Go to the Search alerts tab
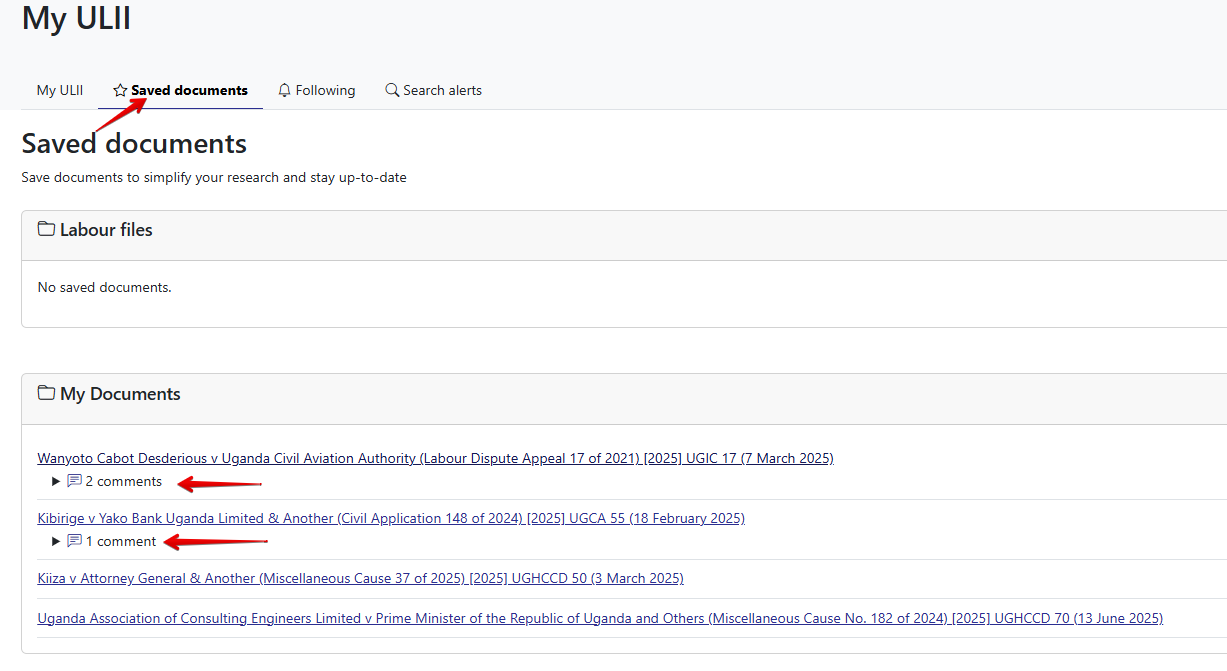The image size is (1227, 671). click(442, 91)
